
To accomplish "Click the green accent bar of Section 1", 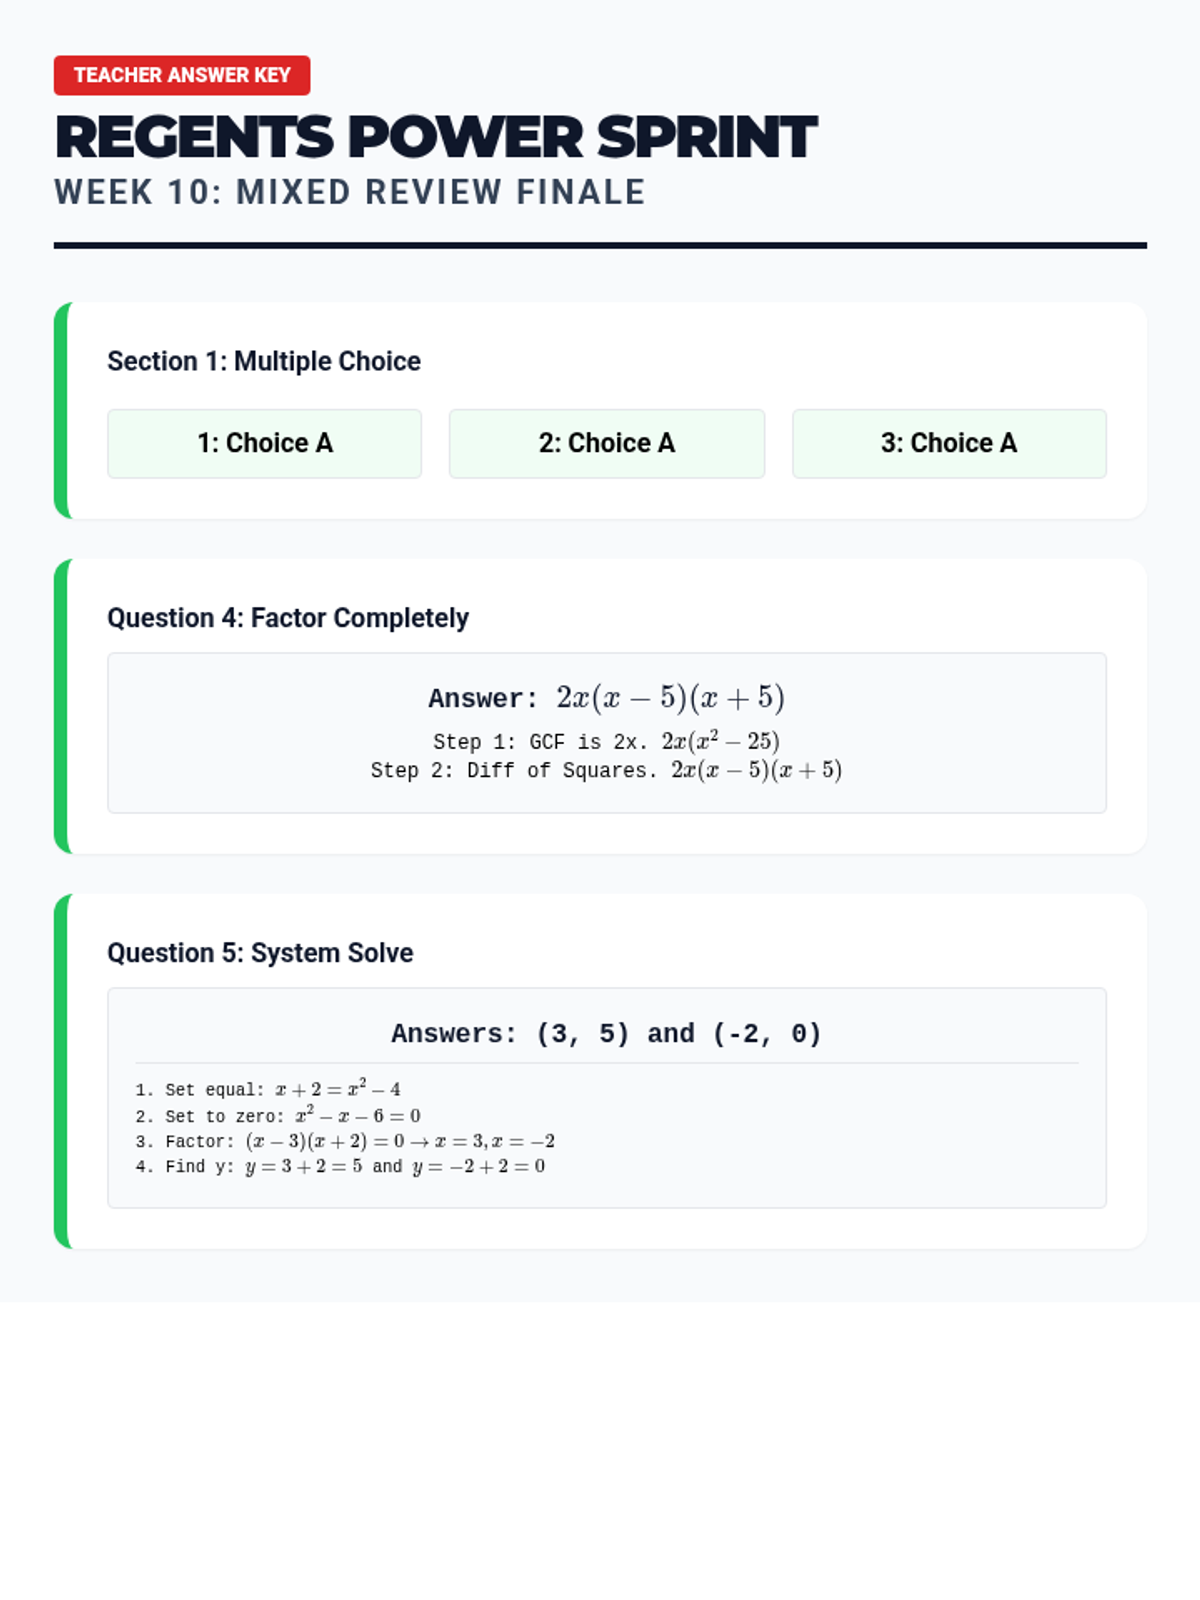I will [61, 410].
